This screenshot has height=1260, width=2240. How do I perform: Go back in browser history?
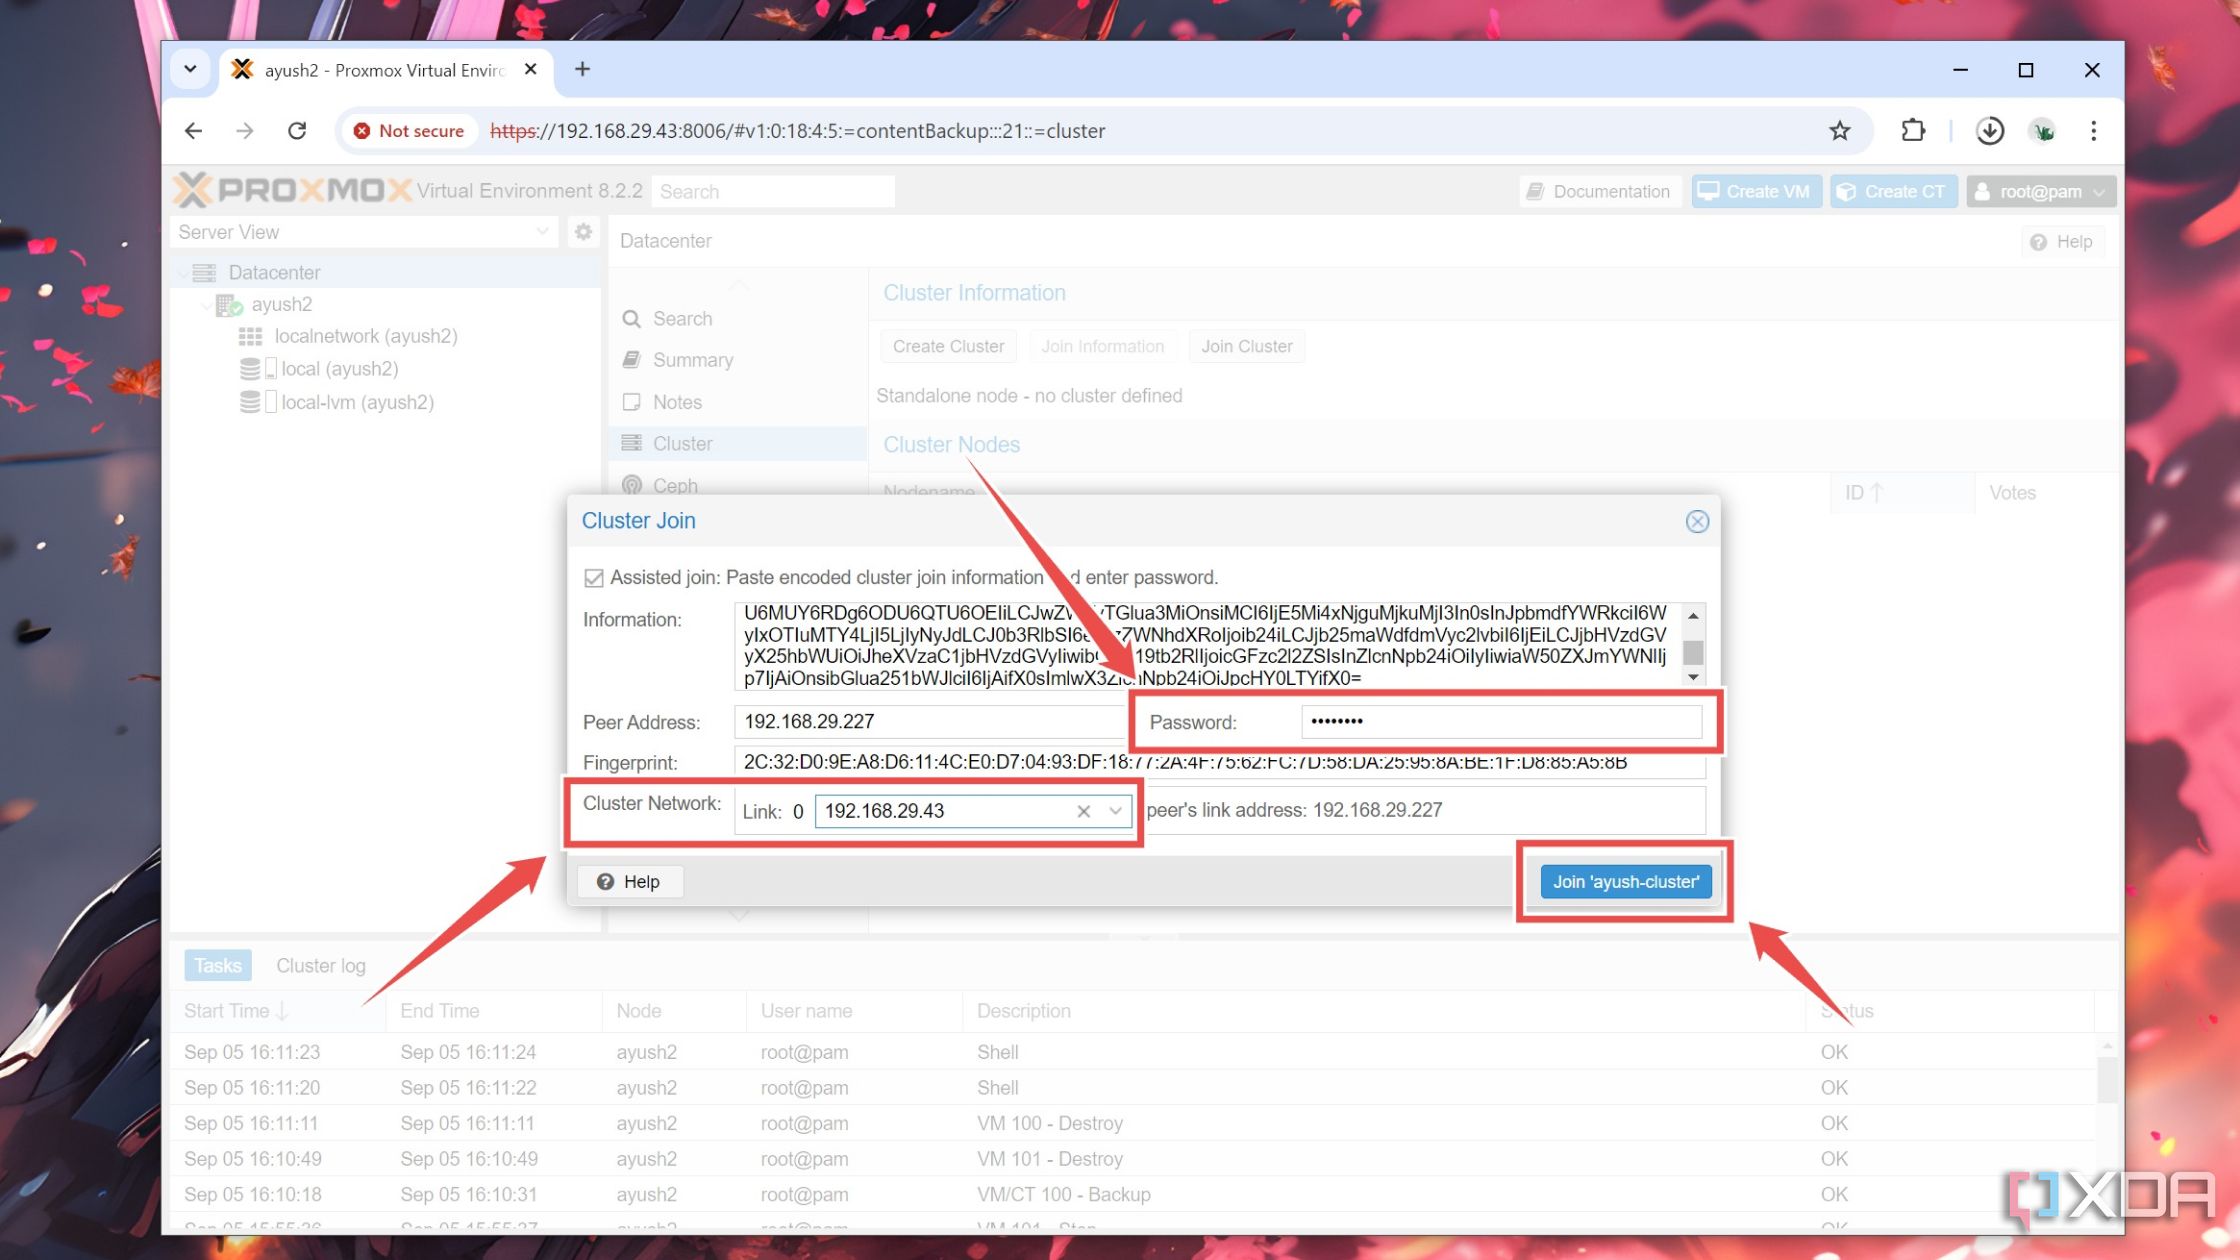pyautogui.click(x=194, y=131)
